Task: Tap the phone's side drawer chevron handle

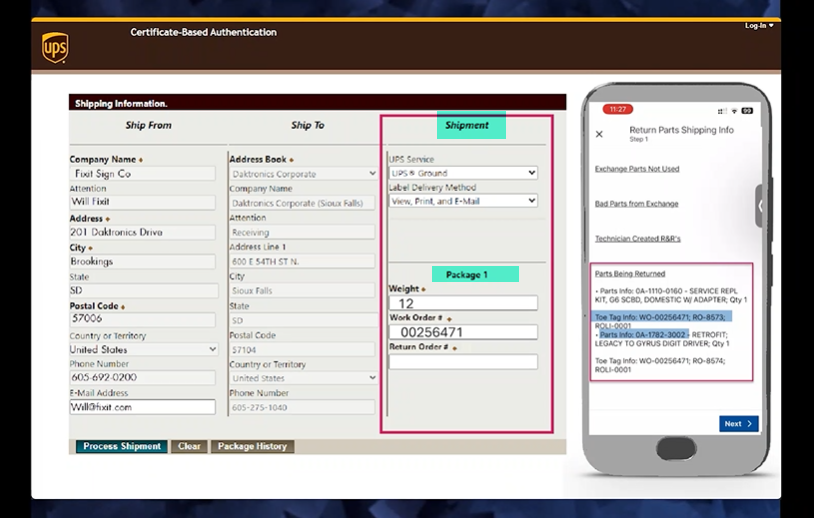Action: [x=759, y=206]
